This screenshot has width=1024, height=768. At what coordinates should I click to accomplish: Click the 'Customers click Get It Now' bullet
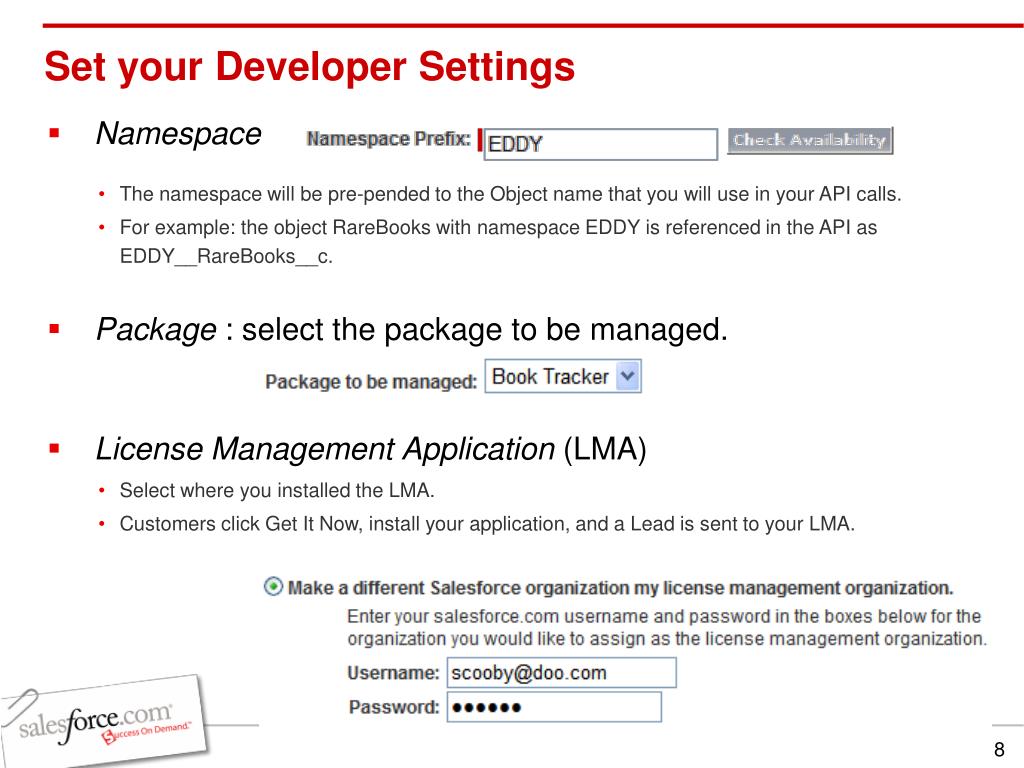(x=487, y=524)
